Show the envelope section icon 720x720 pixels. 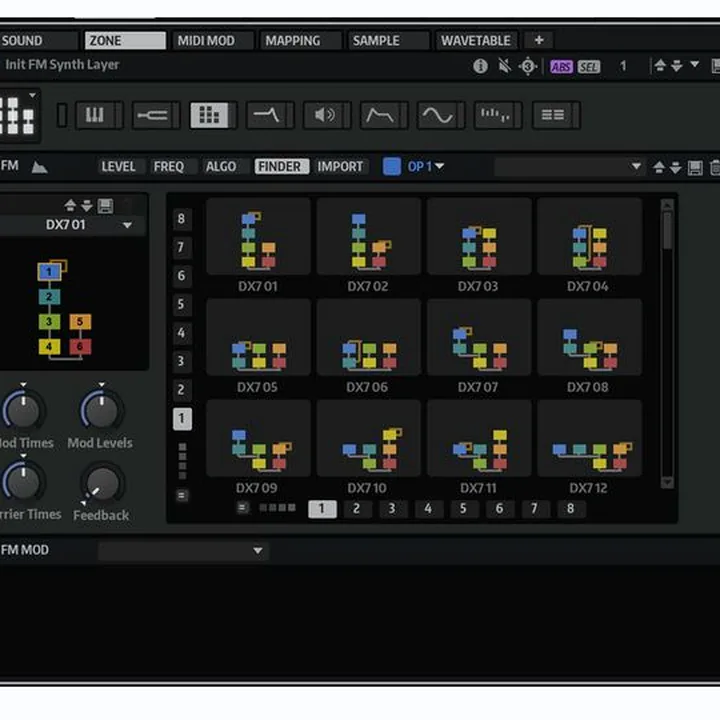(381, 115)
